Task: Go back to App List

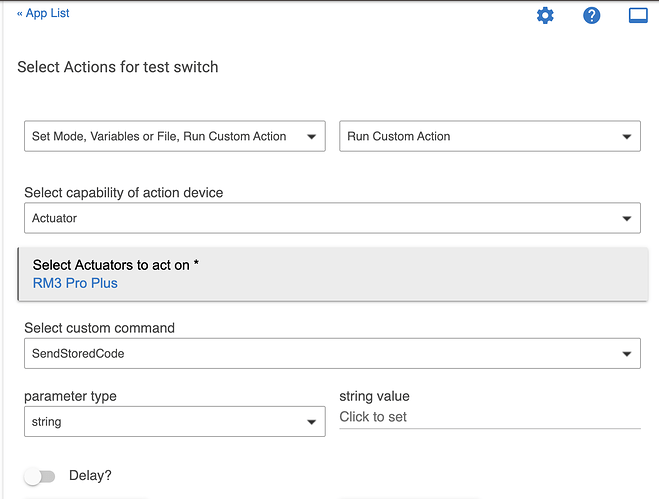Action: pyautogui.click(x=43, y=14)
